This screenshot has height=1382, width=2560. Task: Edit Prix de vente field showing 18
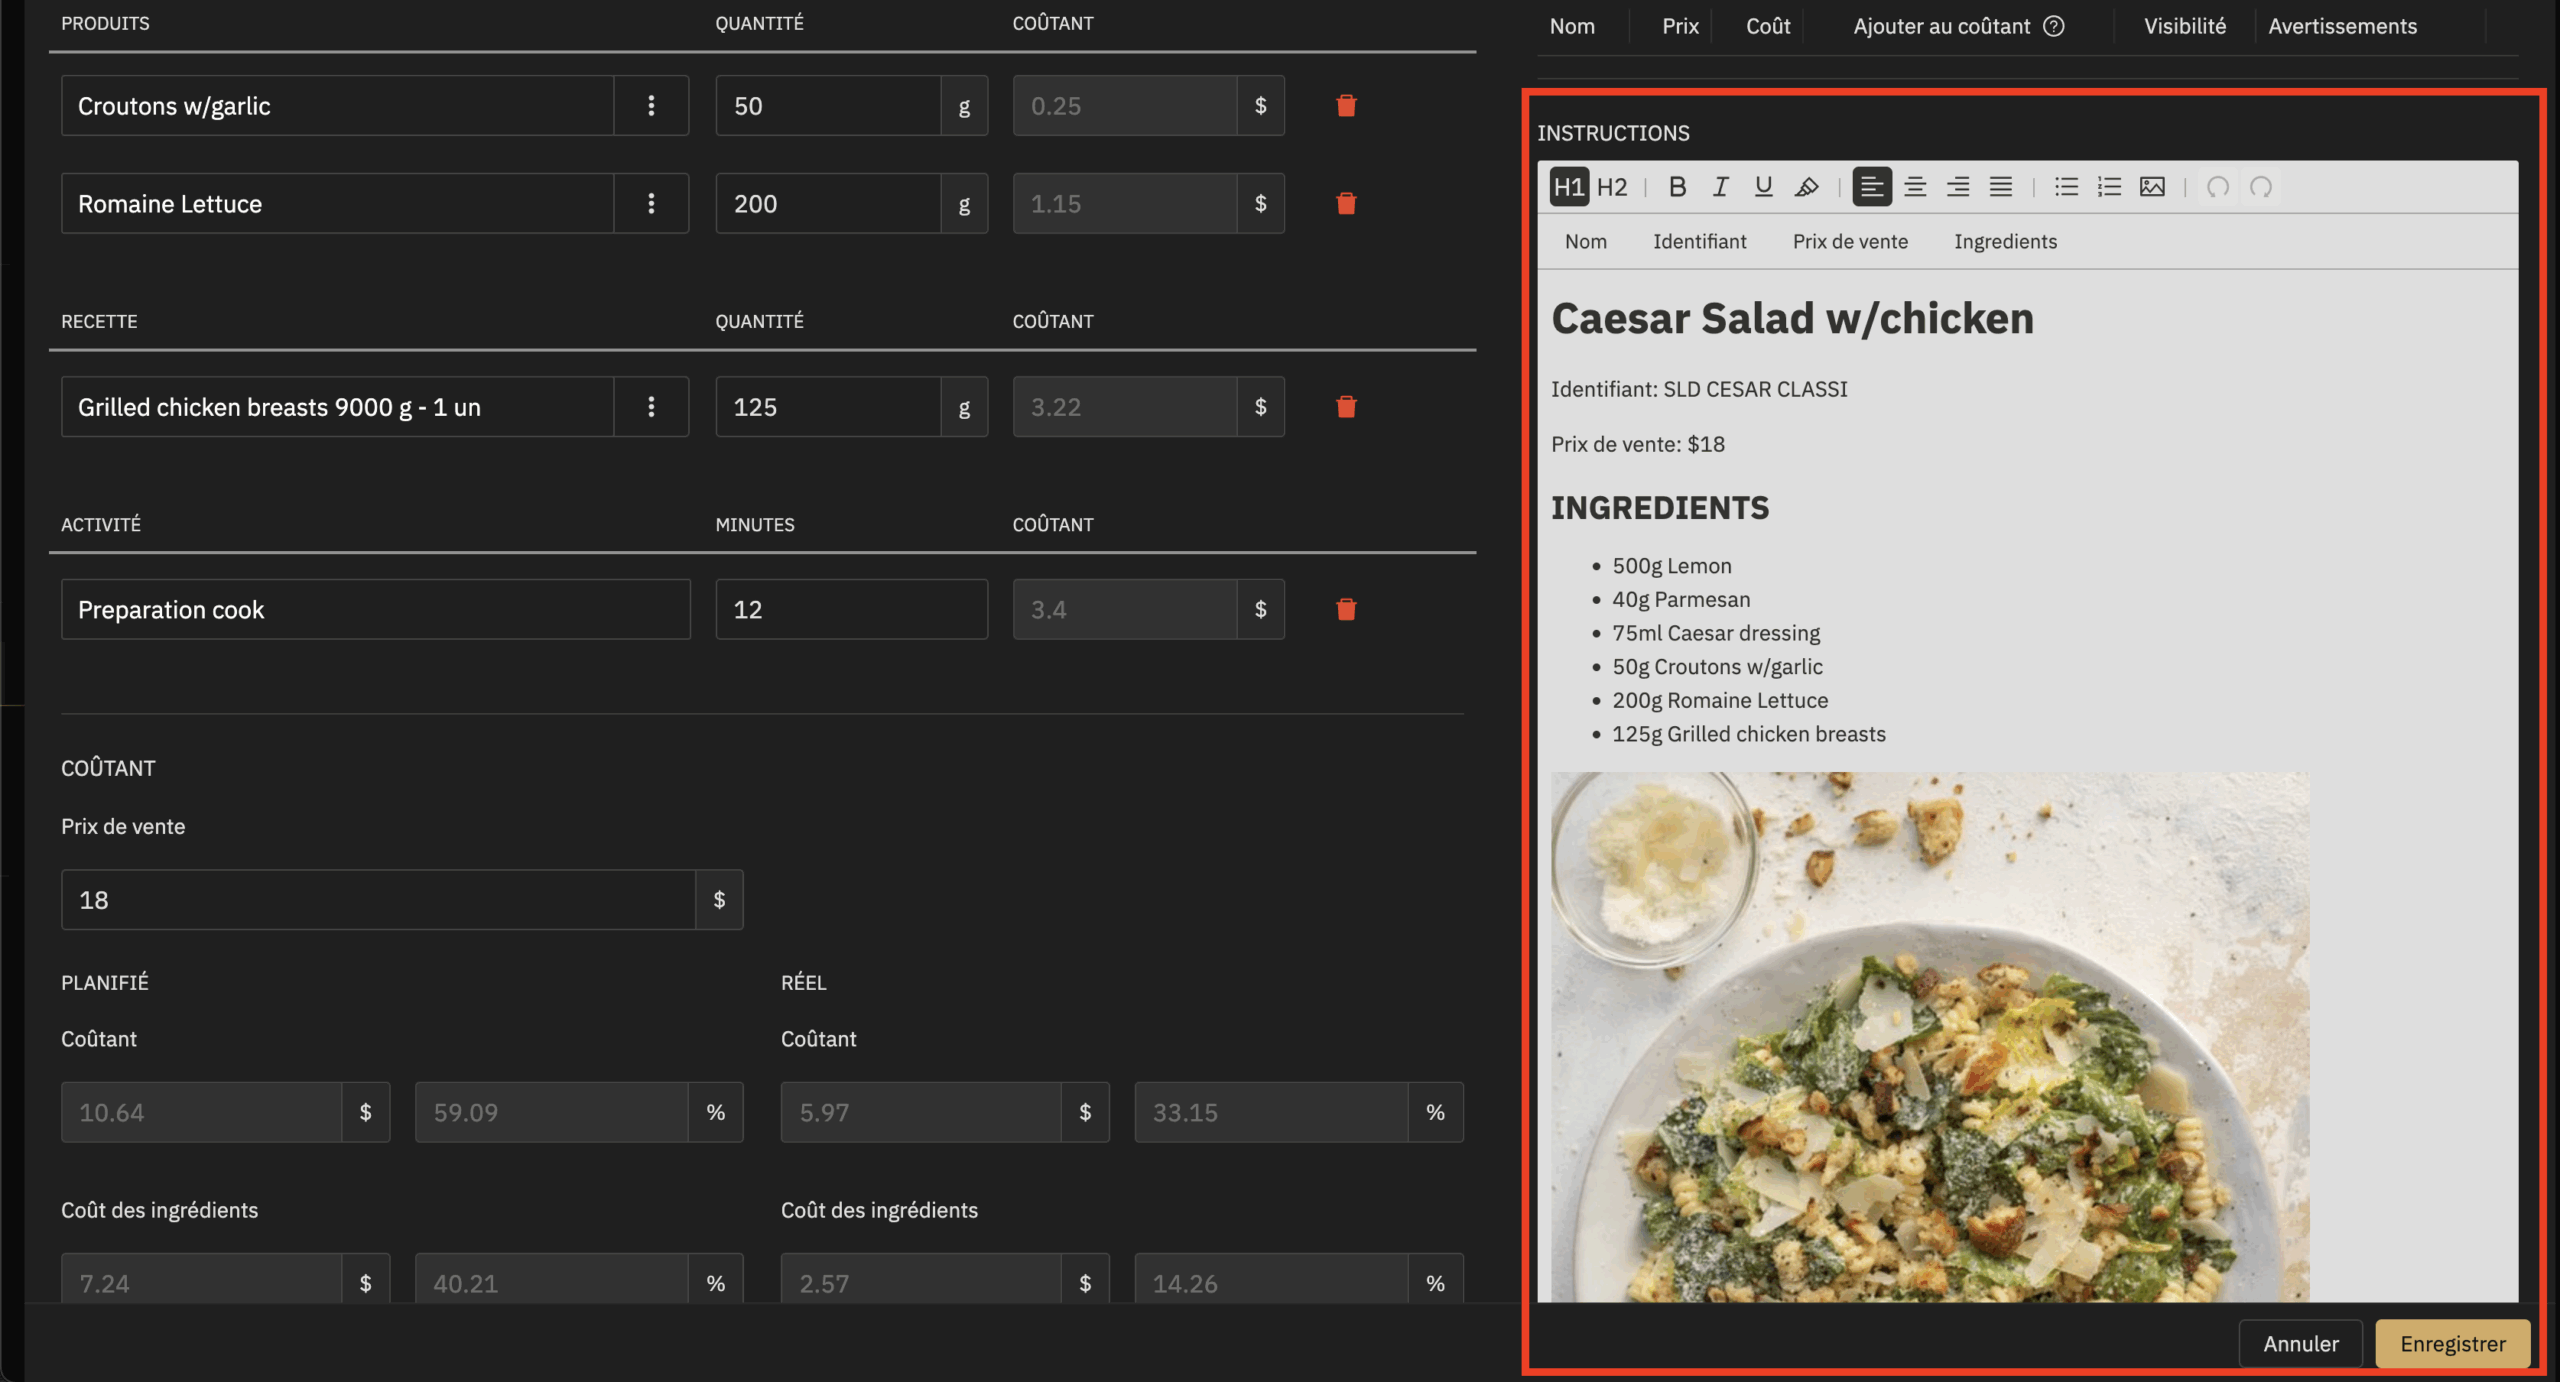(x=378, y=899)
